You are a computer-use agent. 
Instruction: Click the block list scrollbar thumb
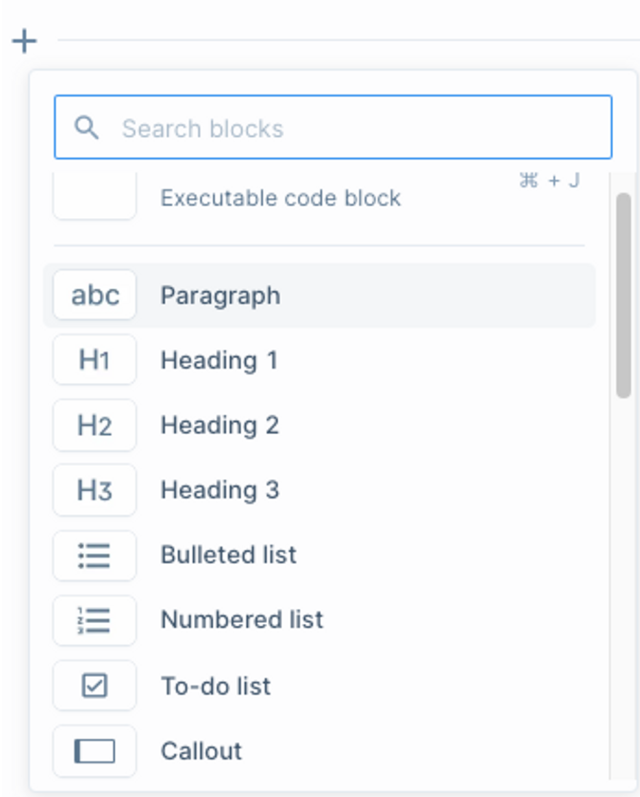click(623, 295)
